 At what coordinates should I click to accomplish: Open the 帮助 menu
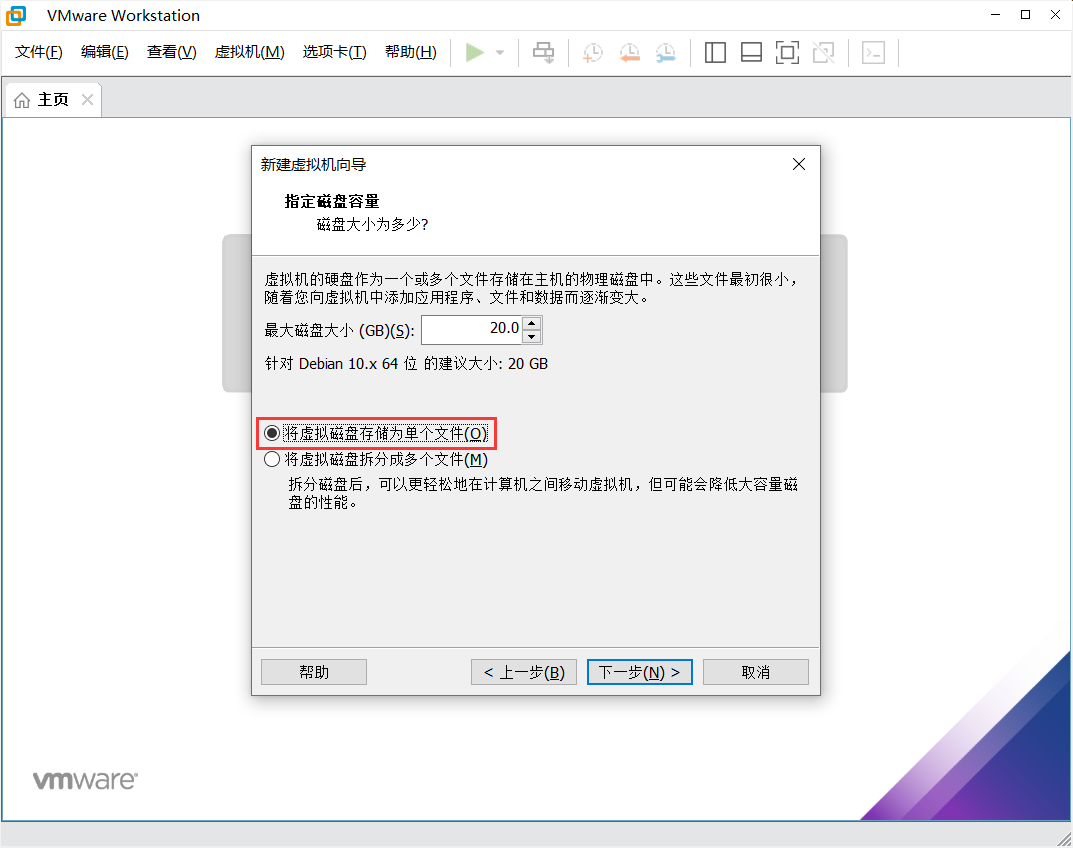(x=410, y=52)
